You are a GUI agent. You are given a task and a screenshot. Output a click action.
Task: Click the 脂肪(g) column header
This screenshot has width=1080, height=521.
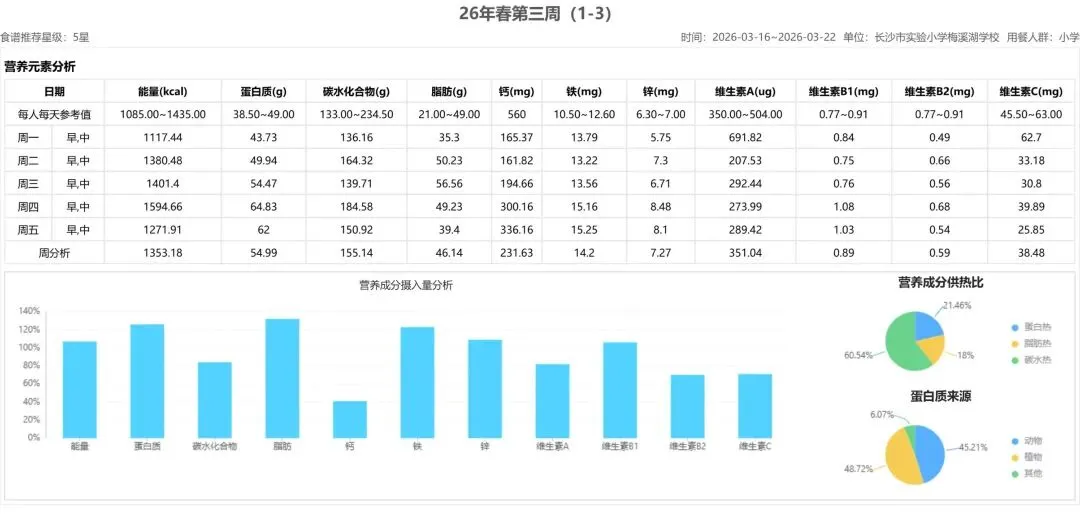(x=449, y=91)
